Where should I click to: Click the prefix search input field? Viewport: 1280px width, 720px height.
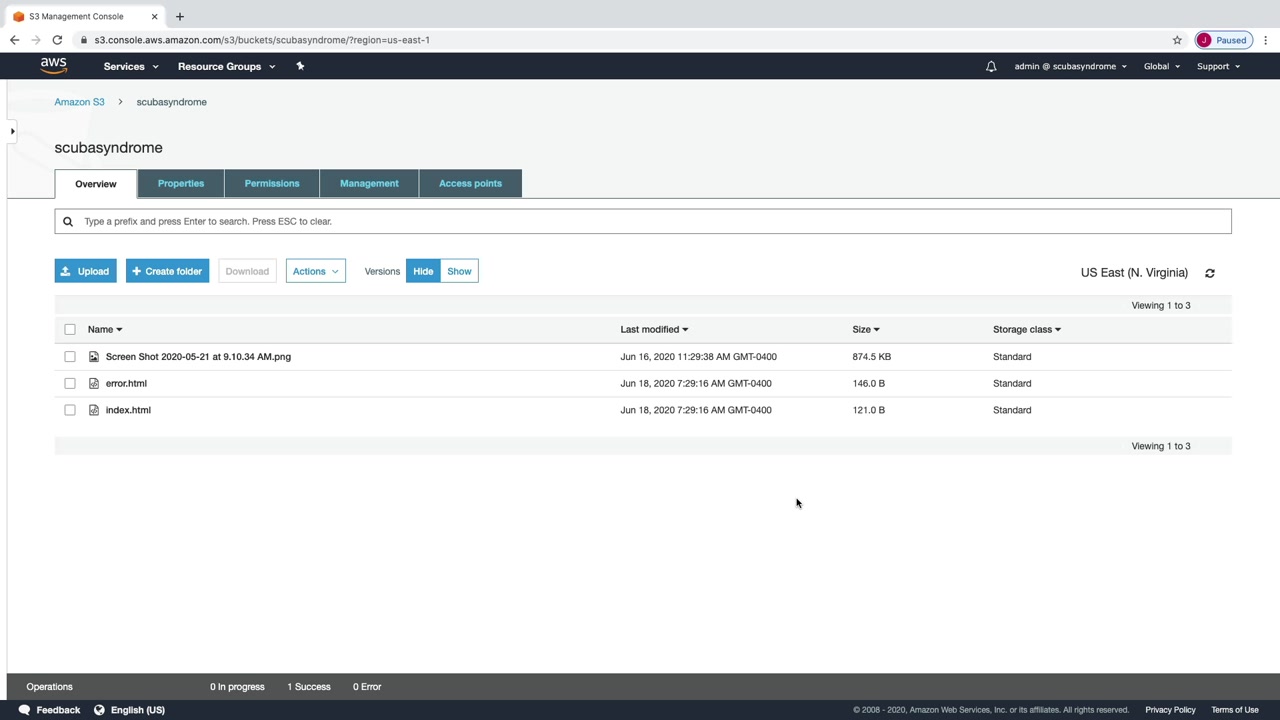tap(643, 221)
